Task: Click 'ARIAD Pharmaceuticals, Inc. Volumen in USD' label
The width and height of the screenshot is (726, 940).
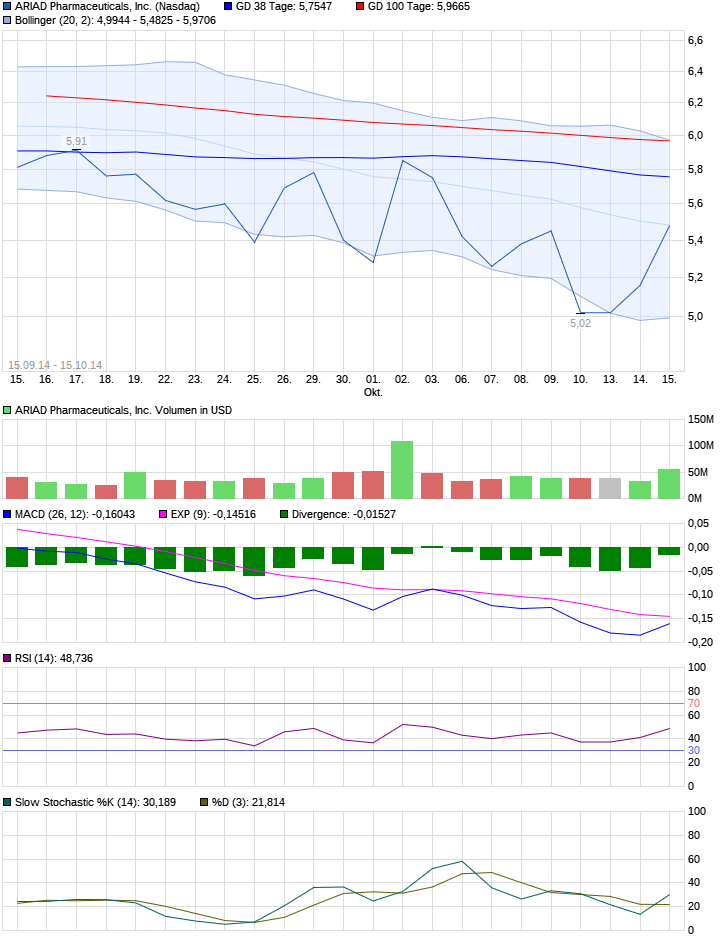Action: (123, 411)
